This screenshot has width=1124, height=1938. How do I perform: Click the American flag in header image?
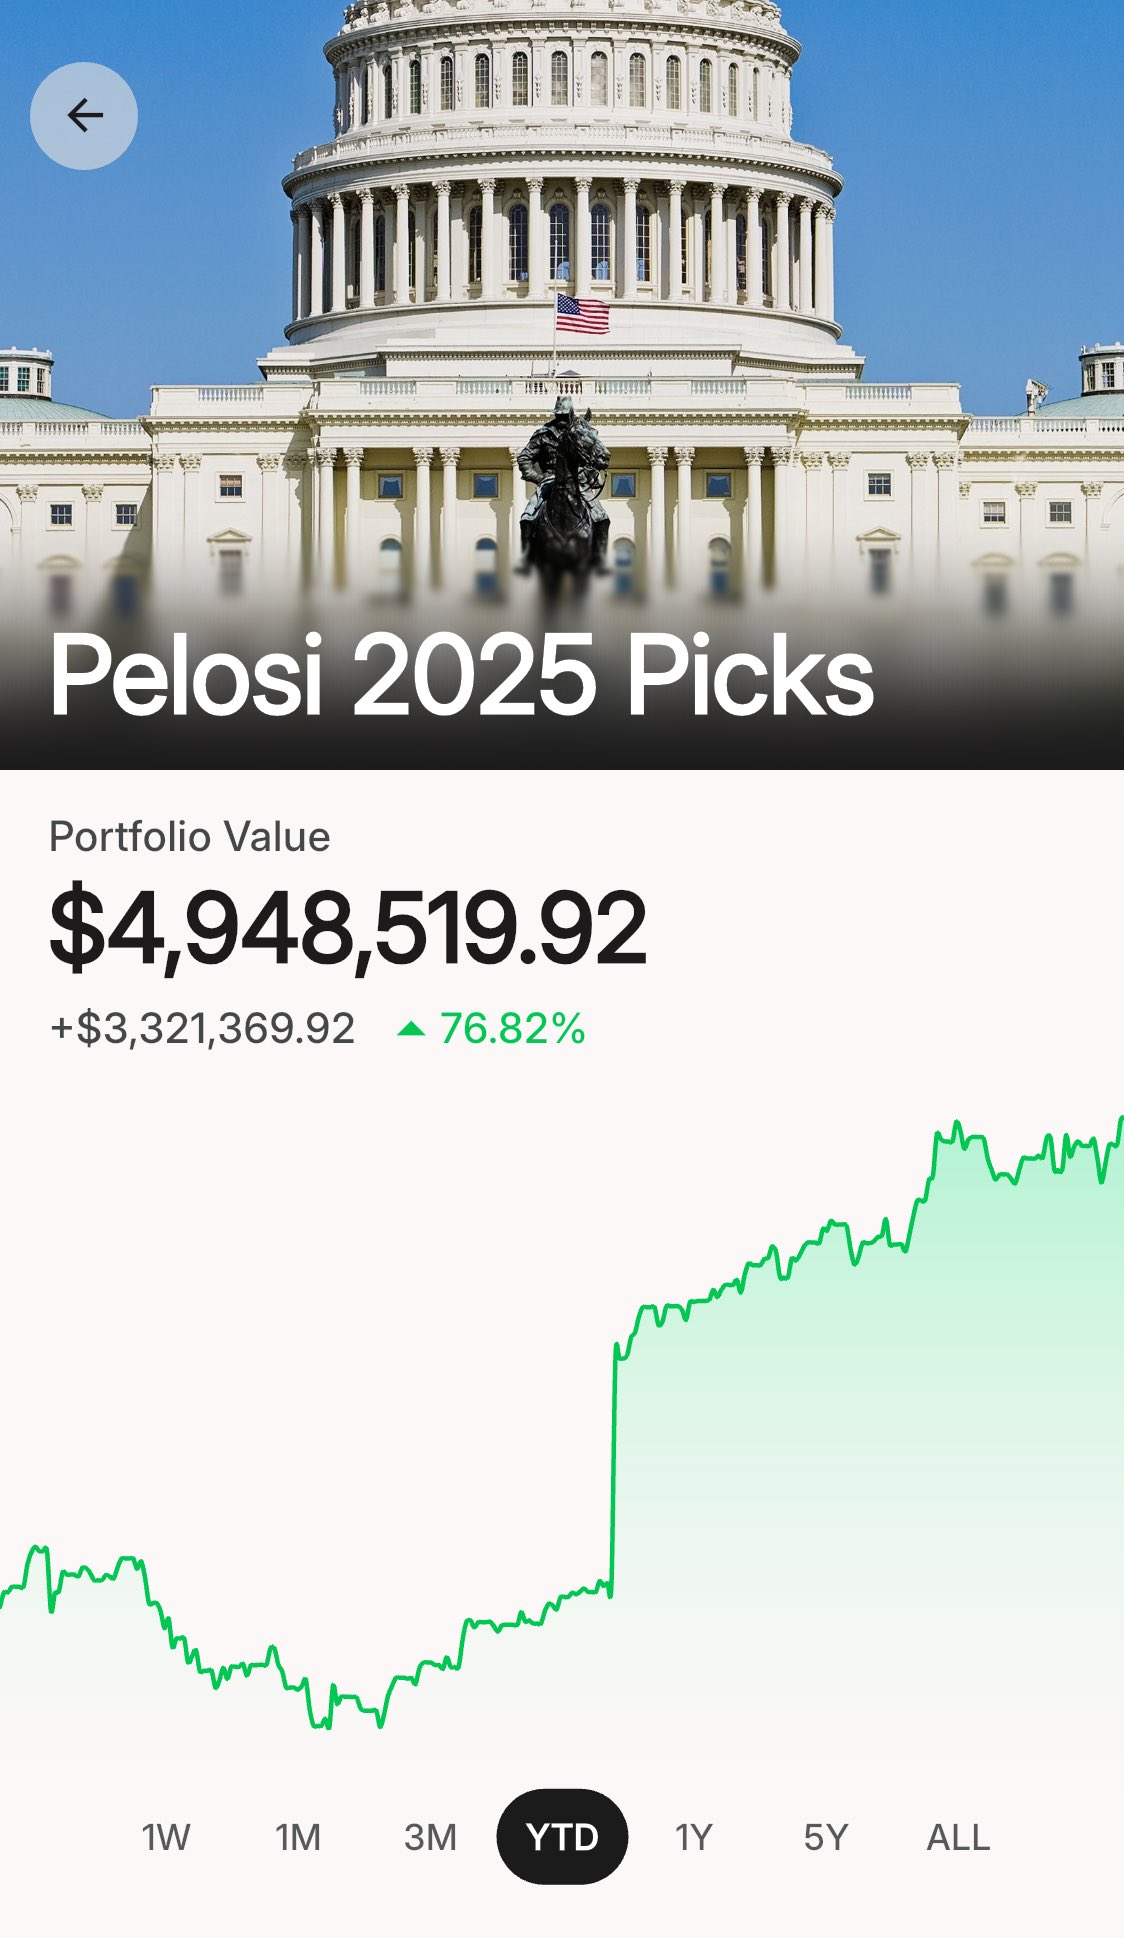(582, 314)
